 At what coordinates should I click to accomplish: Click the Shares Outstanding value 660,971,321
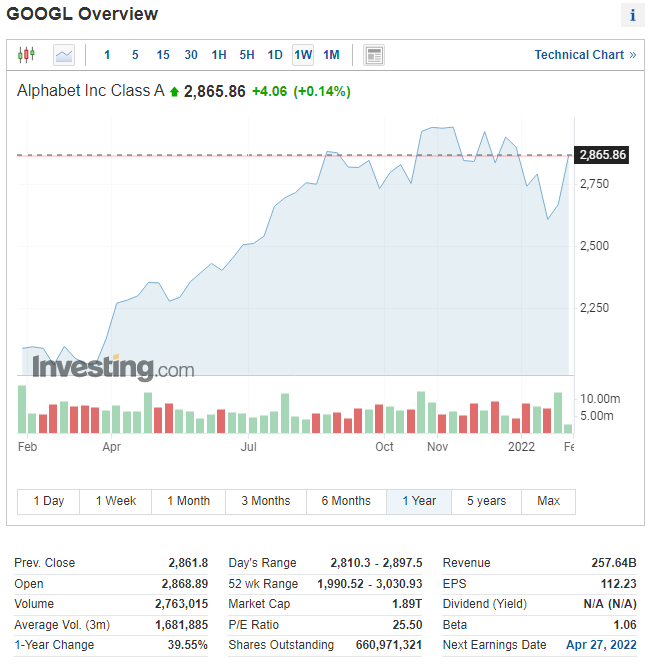[389, 645]
